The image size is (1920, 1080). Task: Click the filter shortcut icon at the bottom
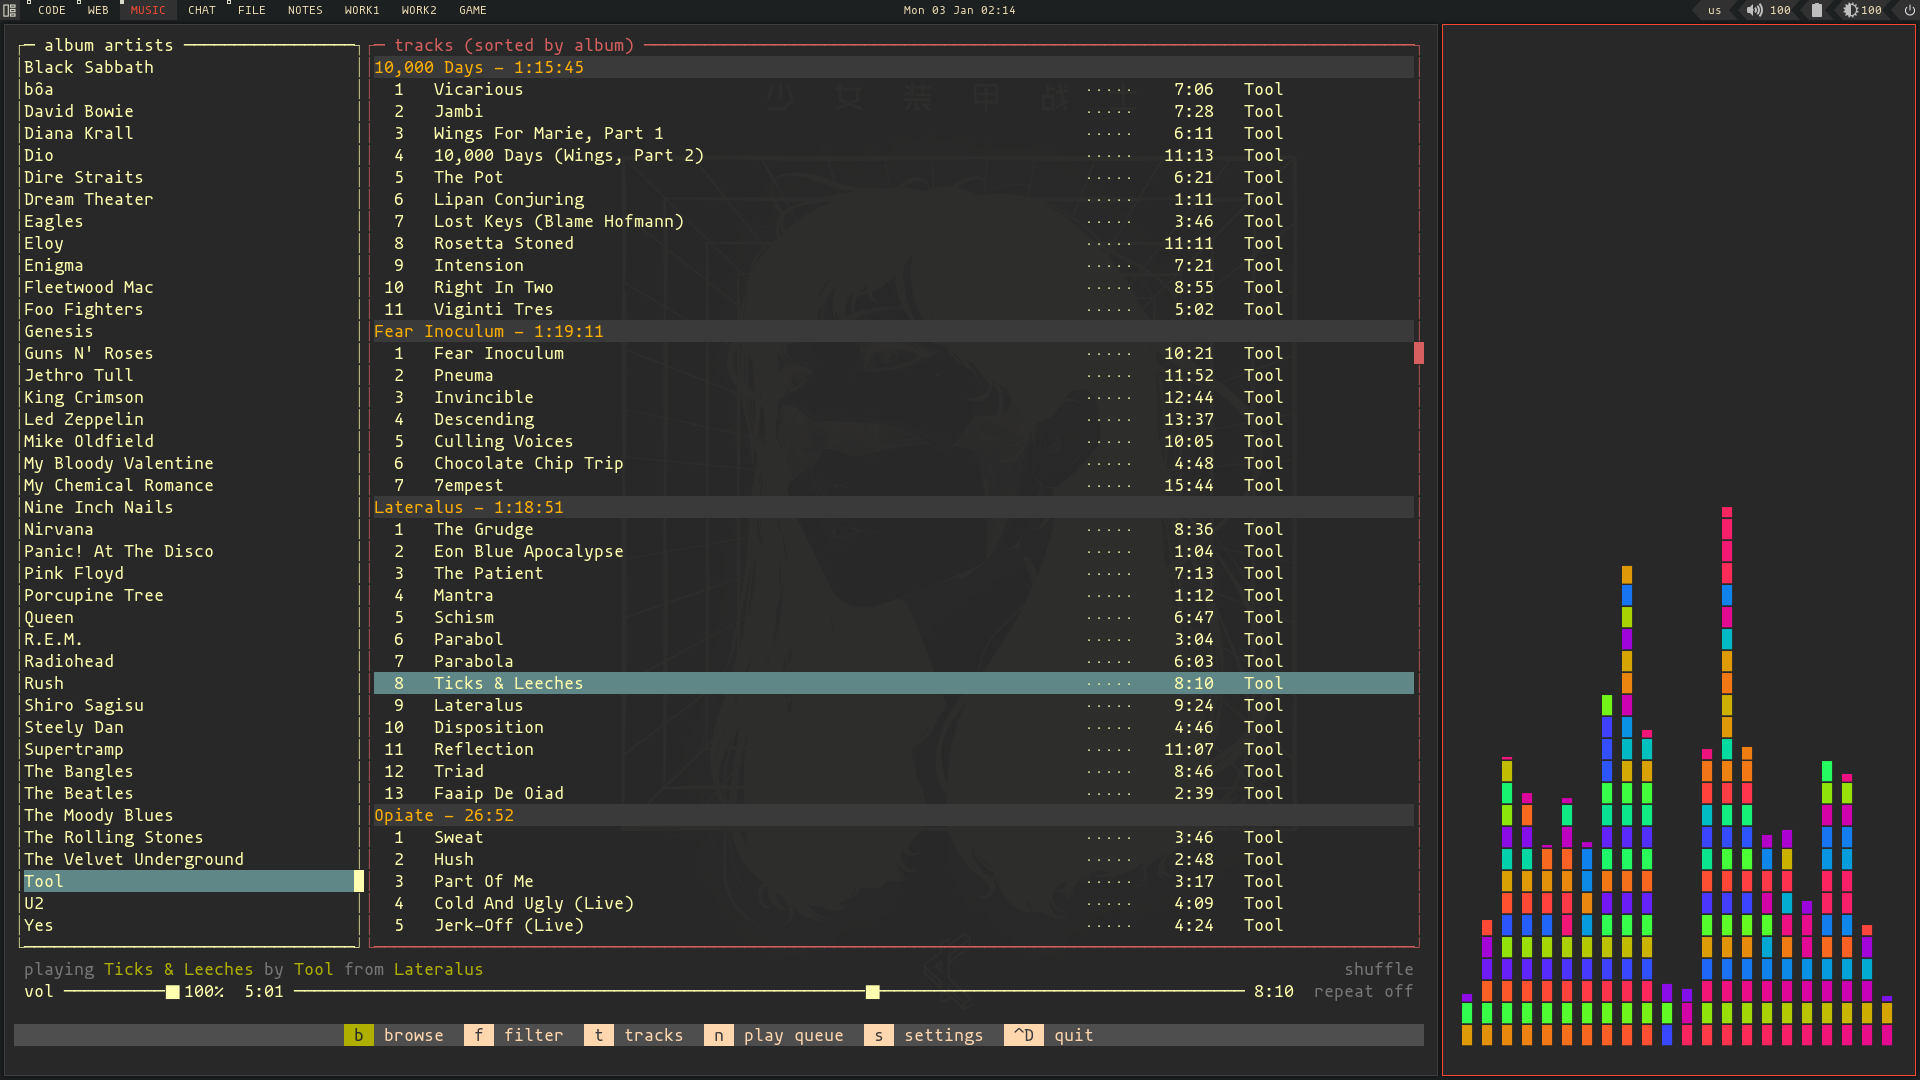pyautogui.click(x=477, y=1035)
